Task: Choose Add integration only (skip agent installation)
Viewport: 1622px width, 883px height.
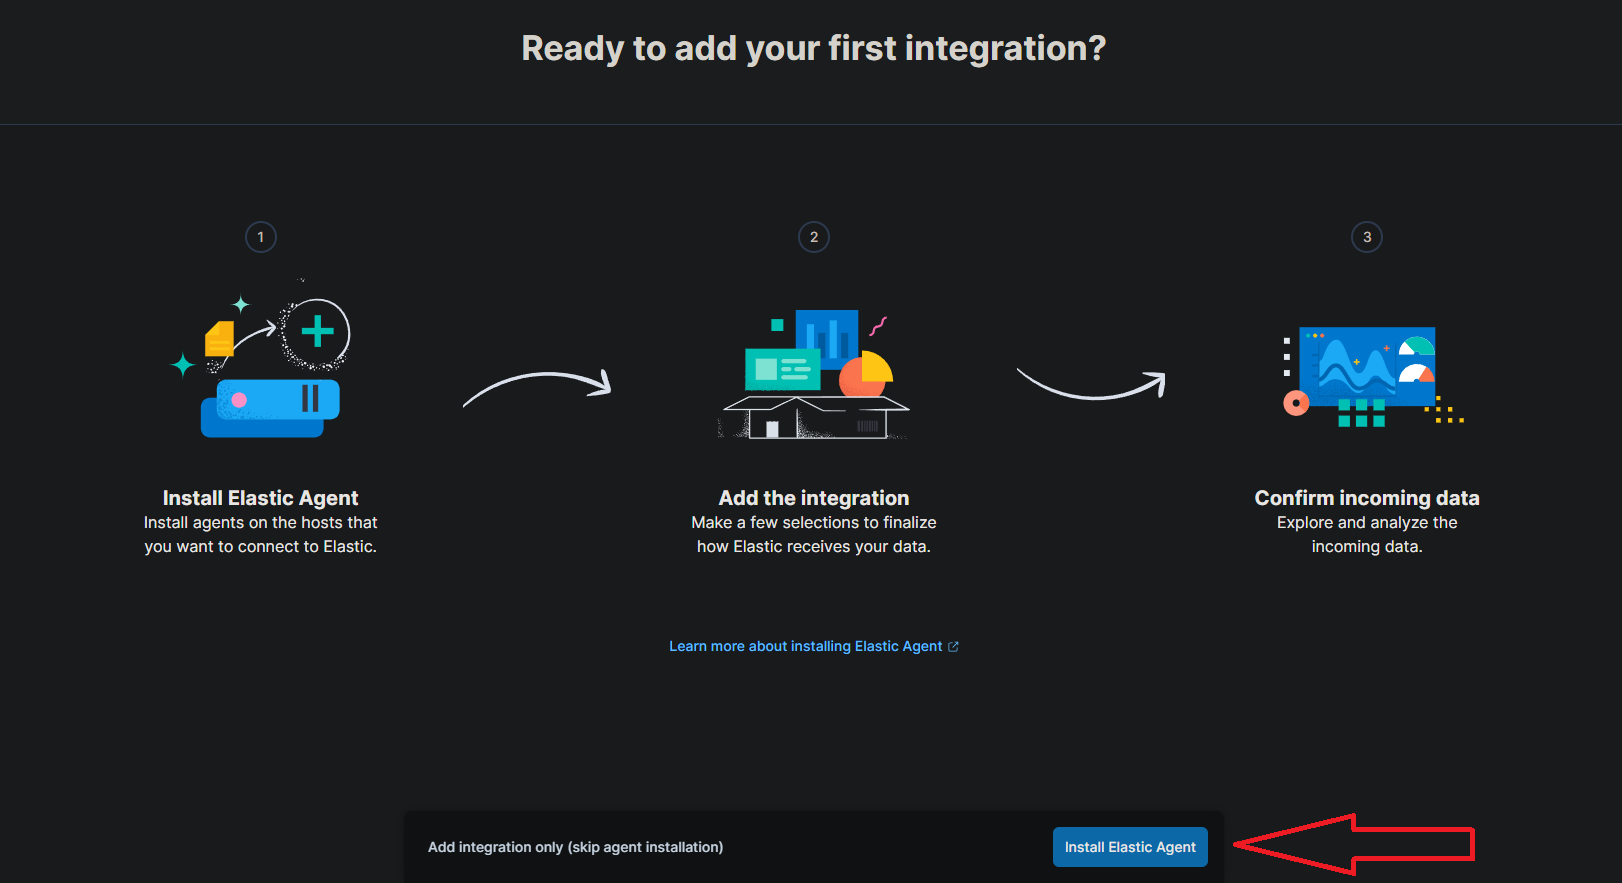Action: click(575, 847)
